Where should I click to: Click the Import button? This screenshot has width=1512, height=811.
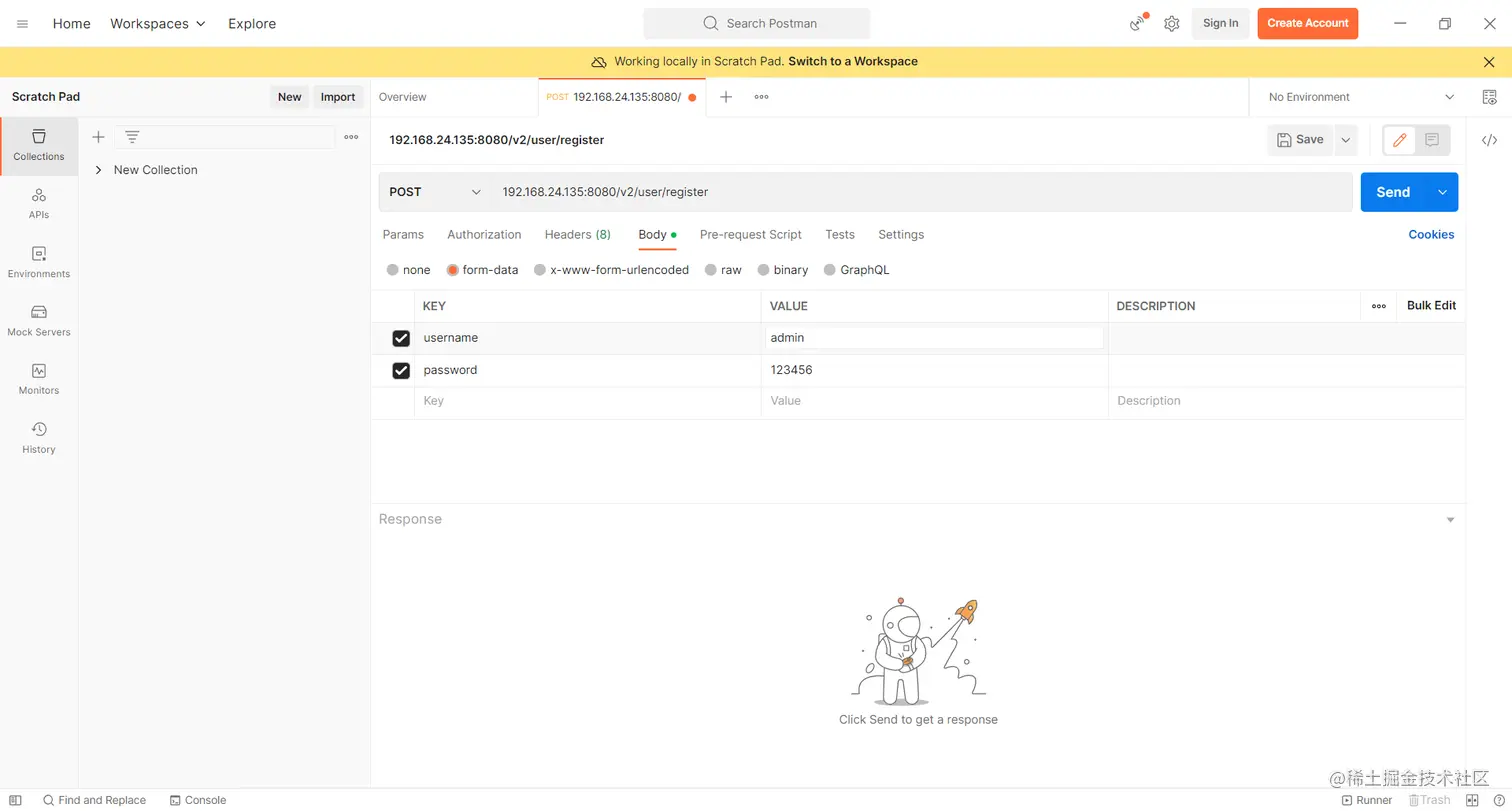coord(338,97)
